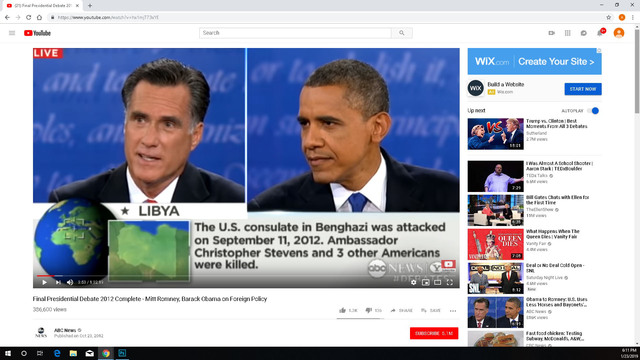This screenshot has width=640, height=360.
Task: Open Deal or No Deal Cold Open video
Action: 496,278
